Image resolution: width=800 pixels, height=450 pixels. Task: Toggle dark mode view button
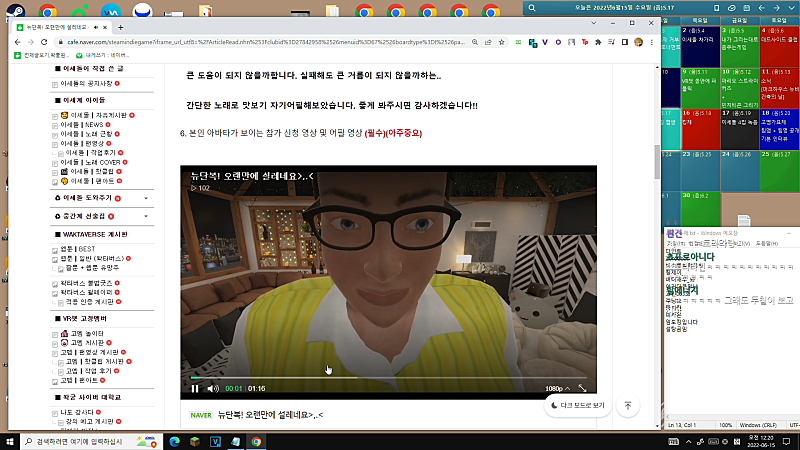tap(578, 406)
